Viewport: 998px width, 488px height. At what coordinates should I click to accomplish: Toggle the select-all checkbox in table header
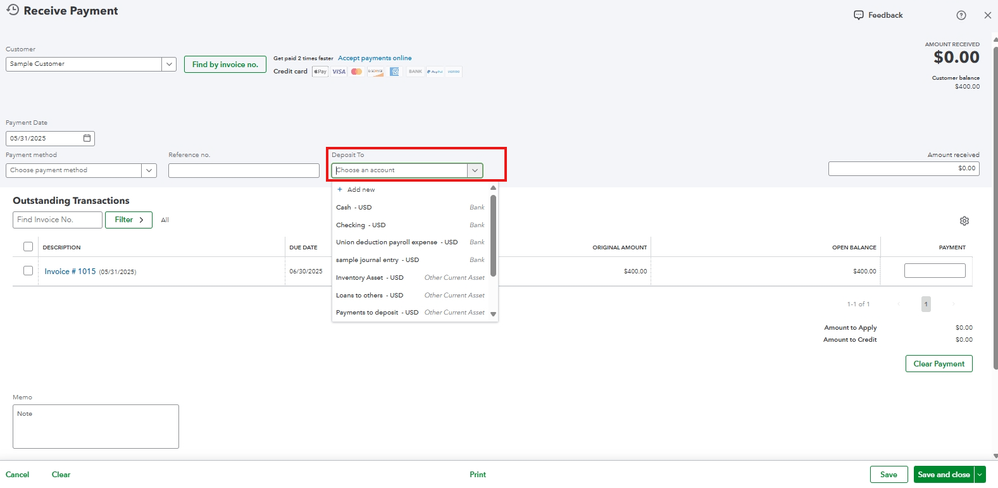click(x=28, y=247)
